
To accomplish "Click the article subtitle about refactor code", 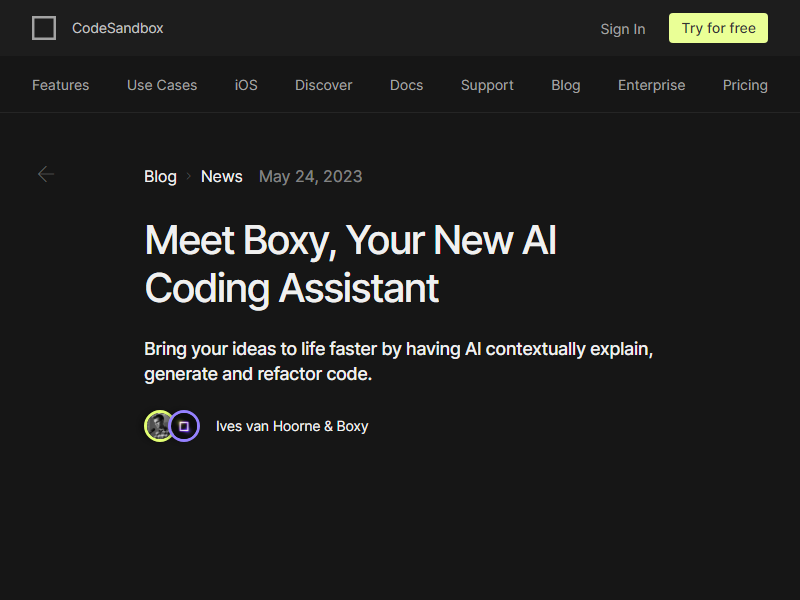I will tap(398, 361).
